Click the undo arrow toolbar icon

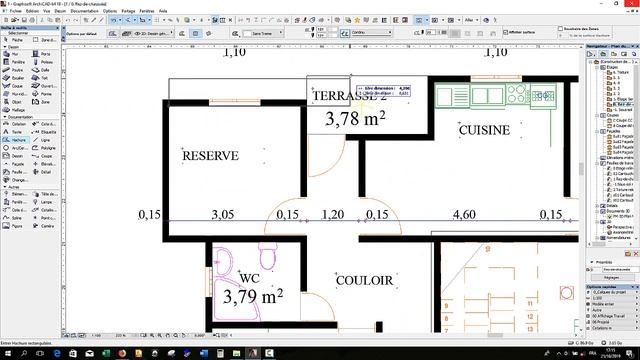pos(68,20)
